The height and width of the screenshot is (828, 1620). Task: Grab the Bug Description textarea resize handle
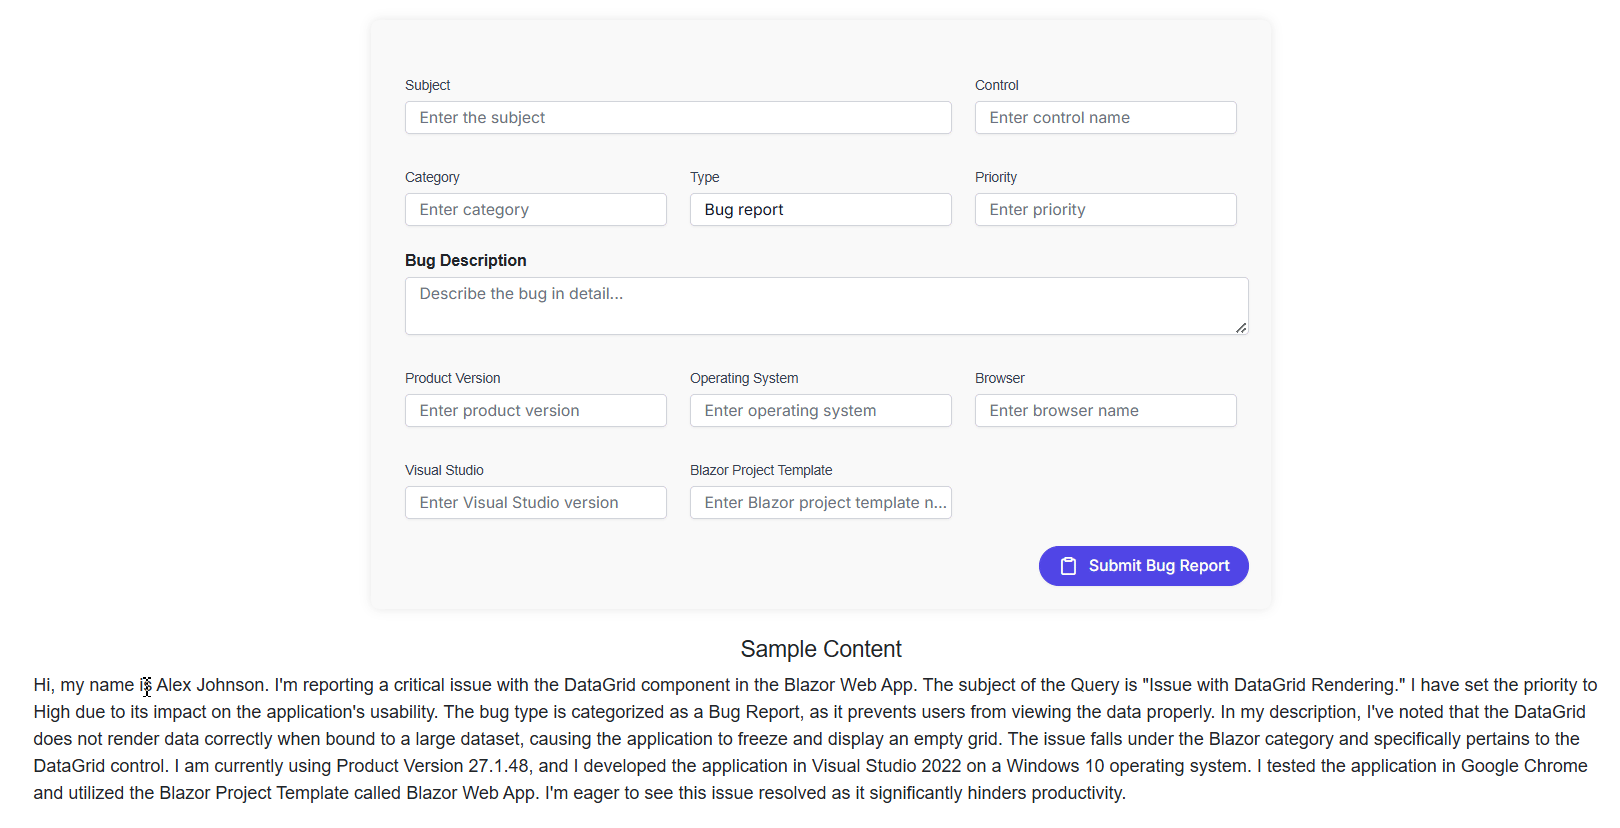[x=1241, y=328]
